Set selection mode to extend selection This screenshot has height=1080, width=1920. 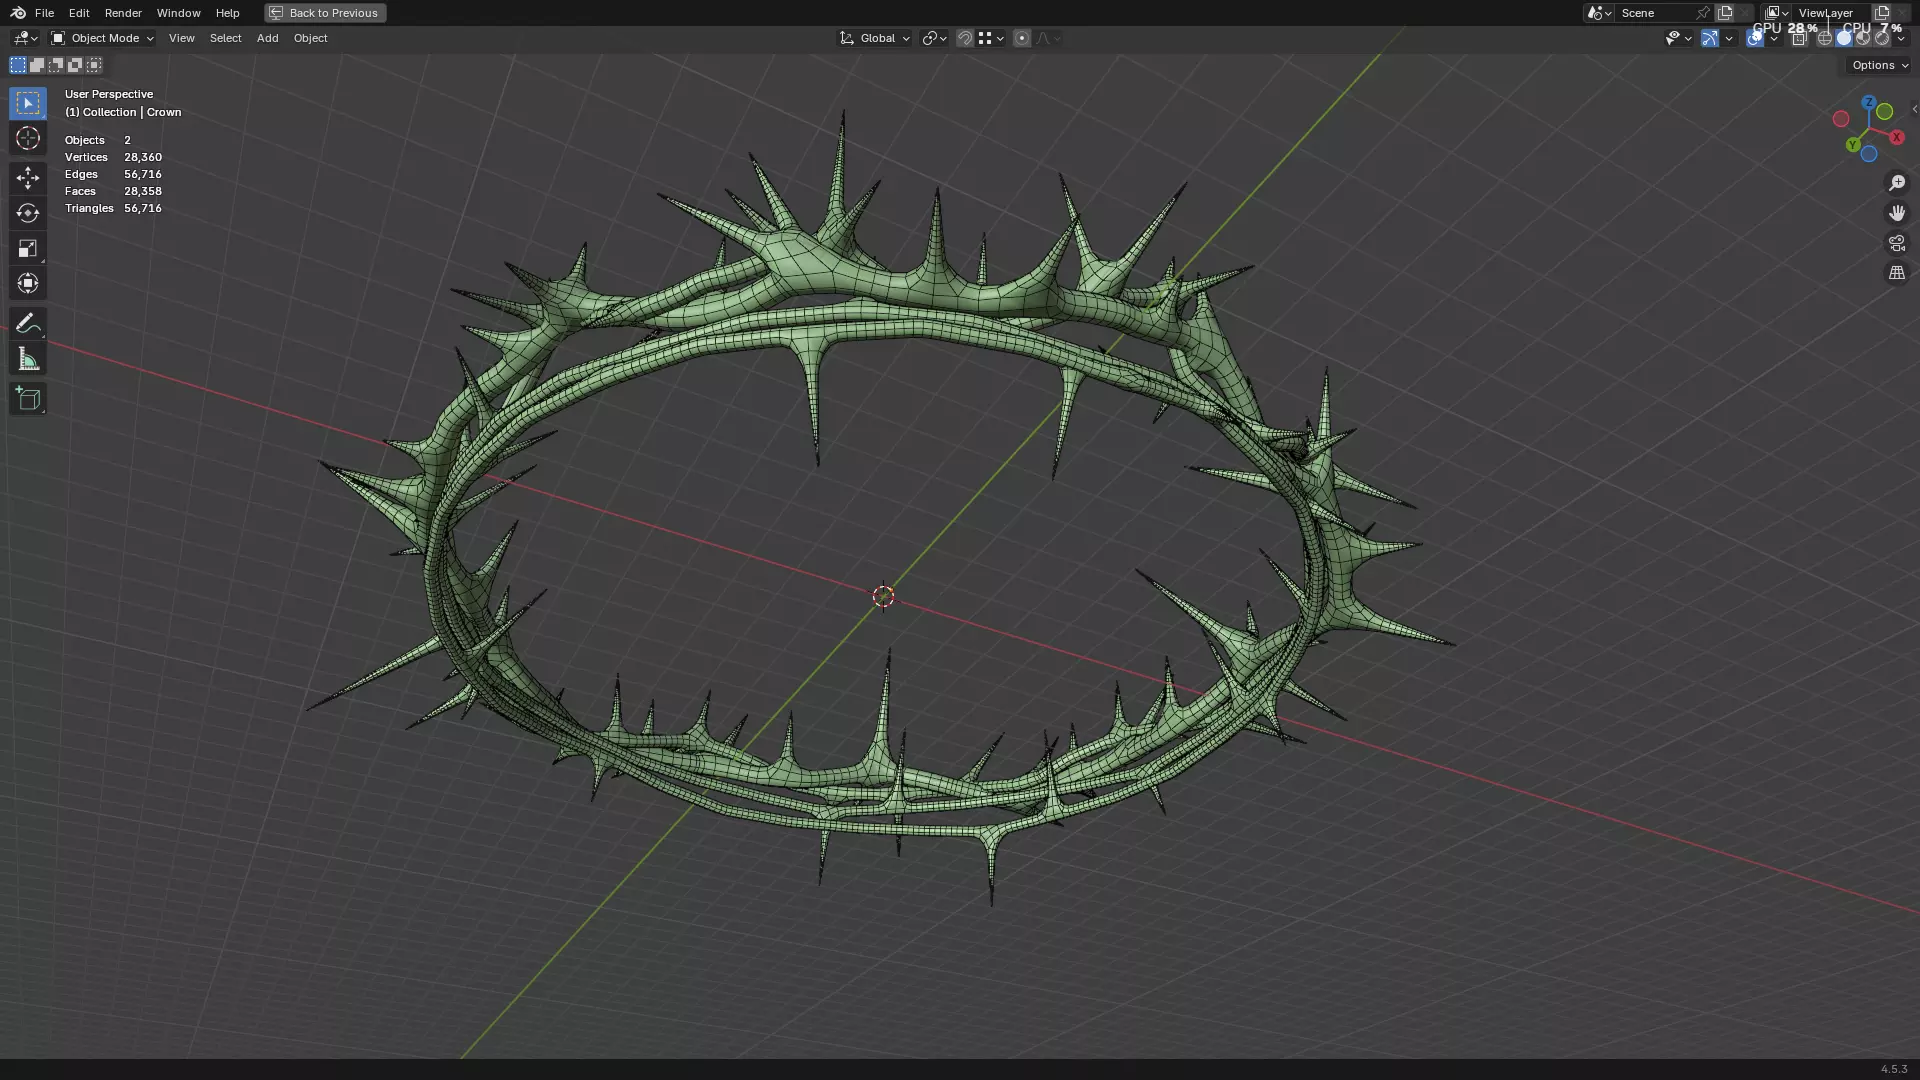click(x=37, y=65)
